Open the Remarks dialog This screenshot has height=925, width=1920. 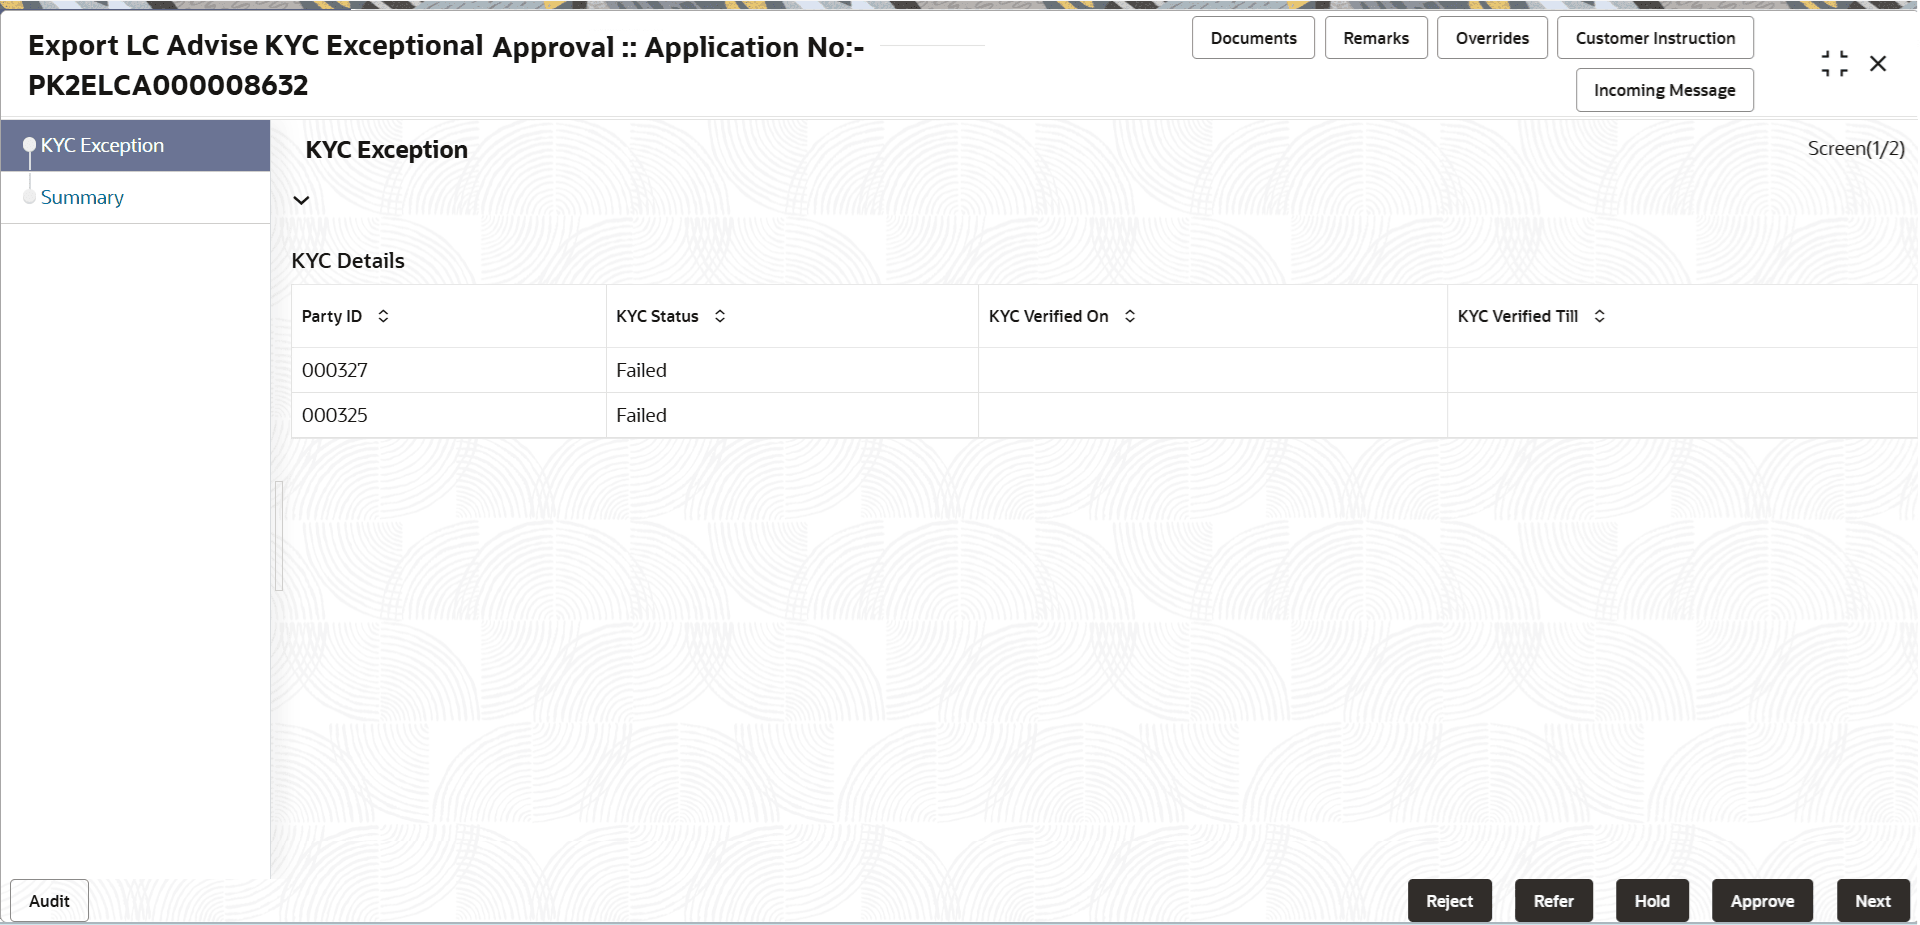[x=1376, y=37]
